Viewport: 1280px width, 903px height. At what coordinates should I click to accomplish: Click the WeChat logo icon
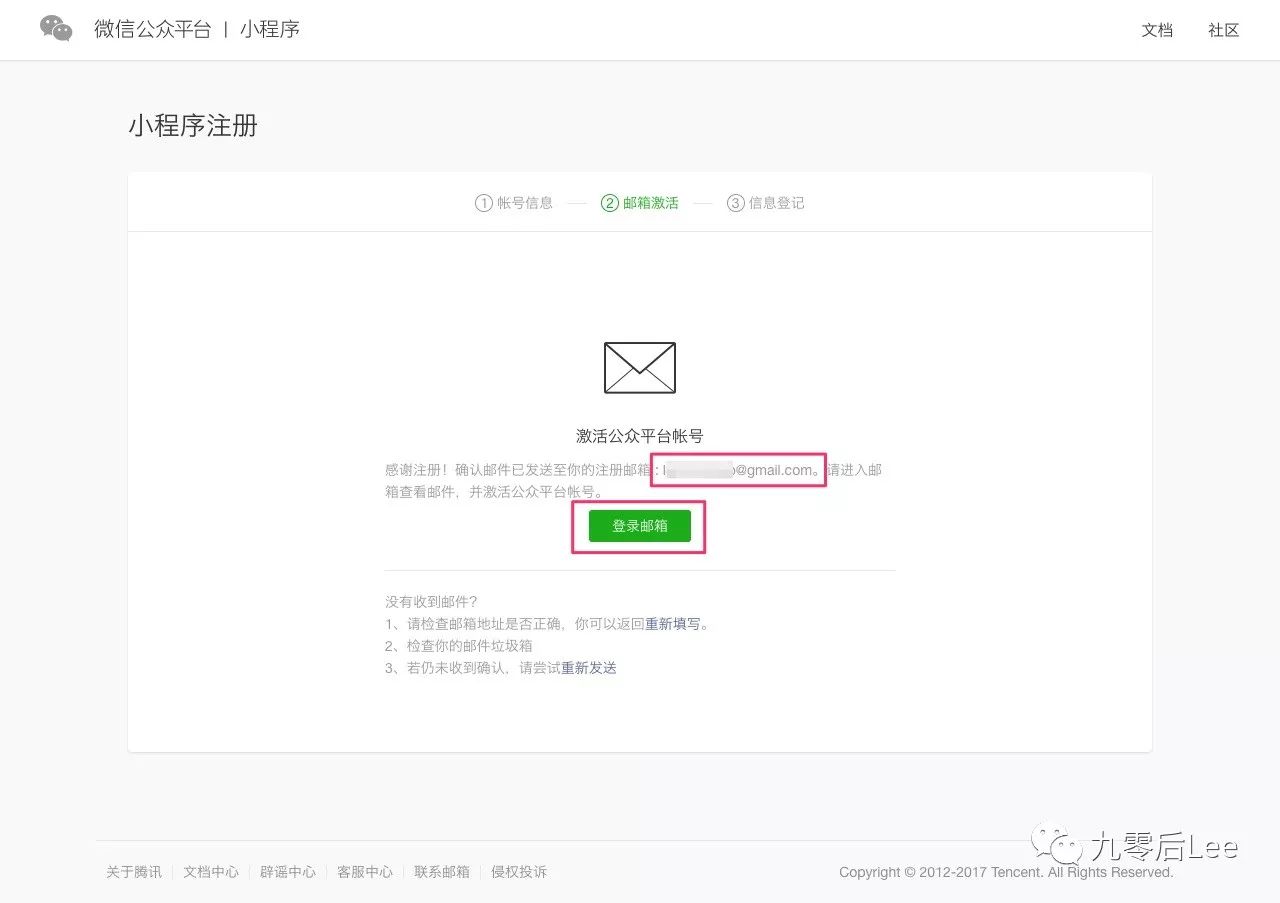point(55,27)
